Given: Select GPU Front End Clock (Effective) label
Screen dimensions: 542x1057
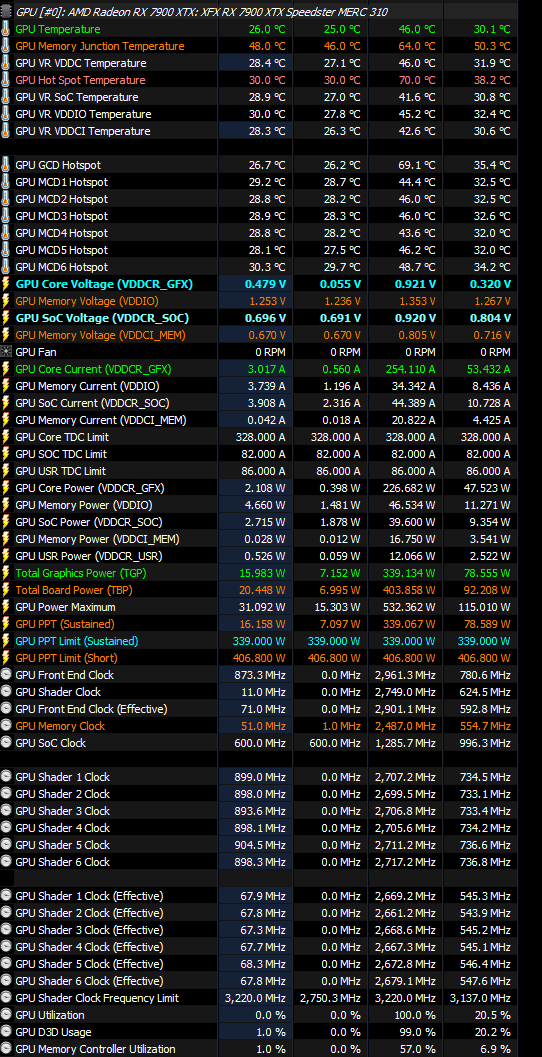Looking at the screenshot, I should [x=91, y=708].
